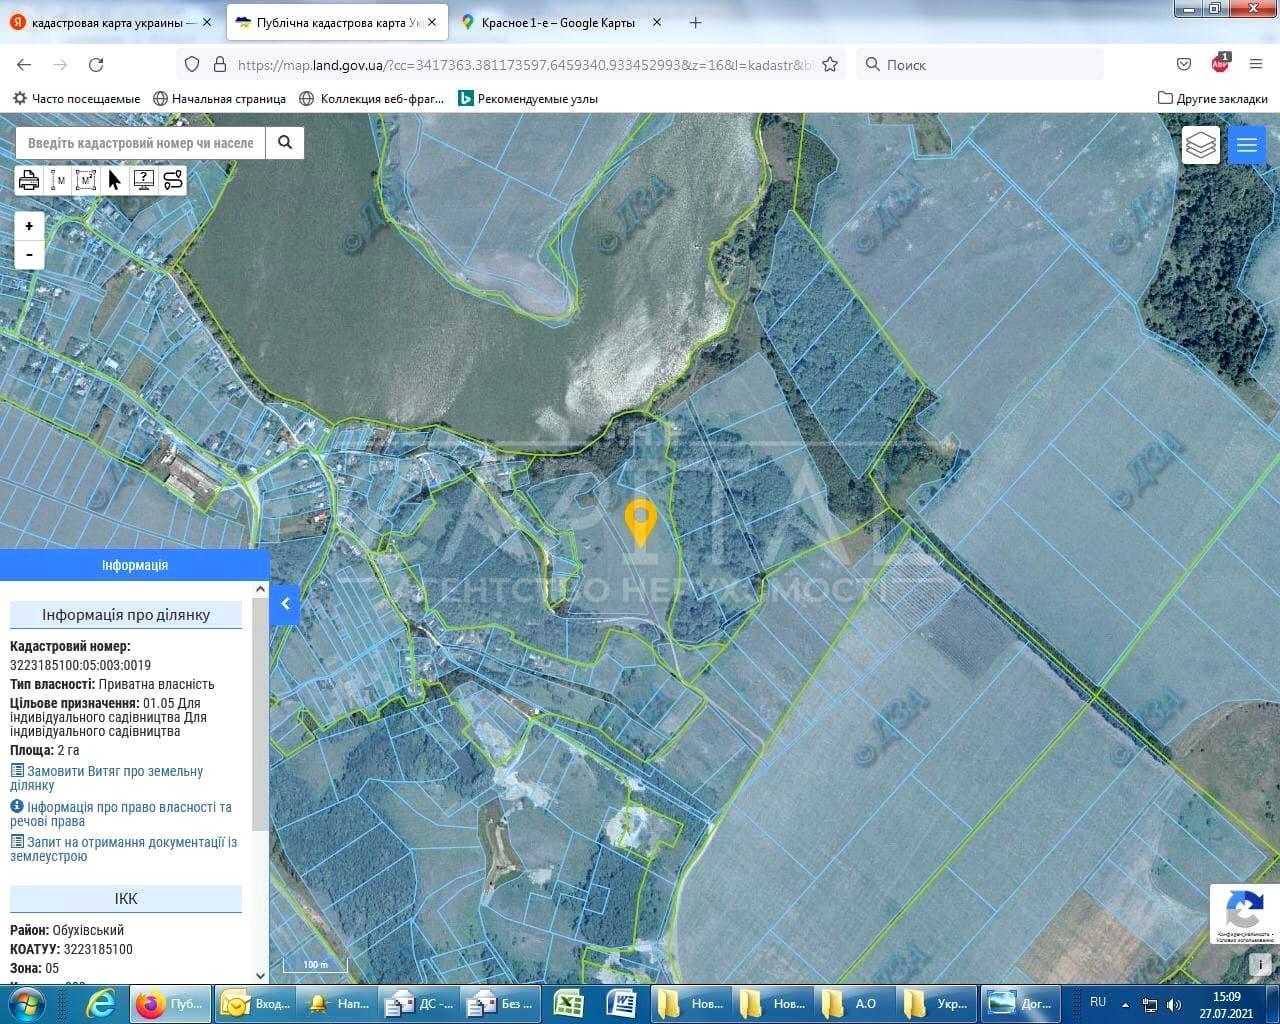
Task: Zoom out the map with minus button
Action: (29, 254)
